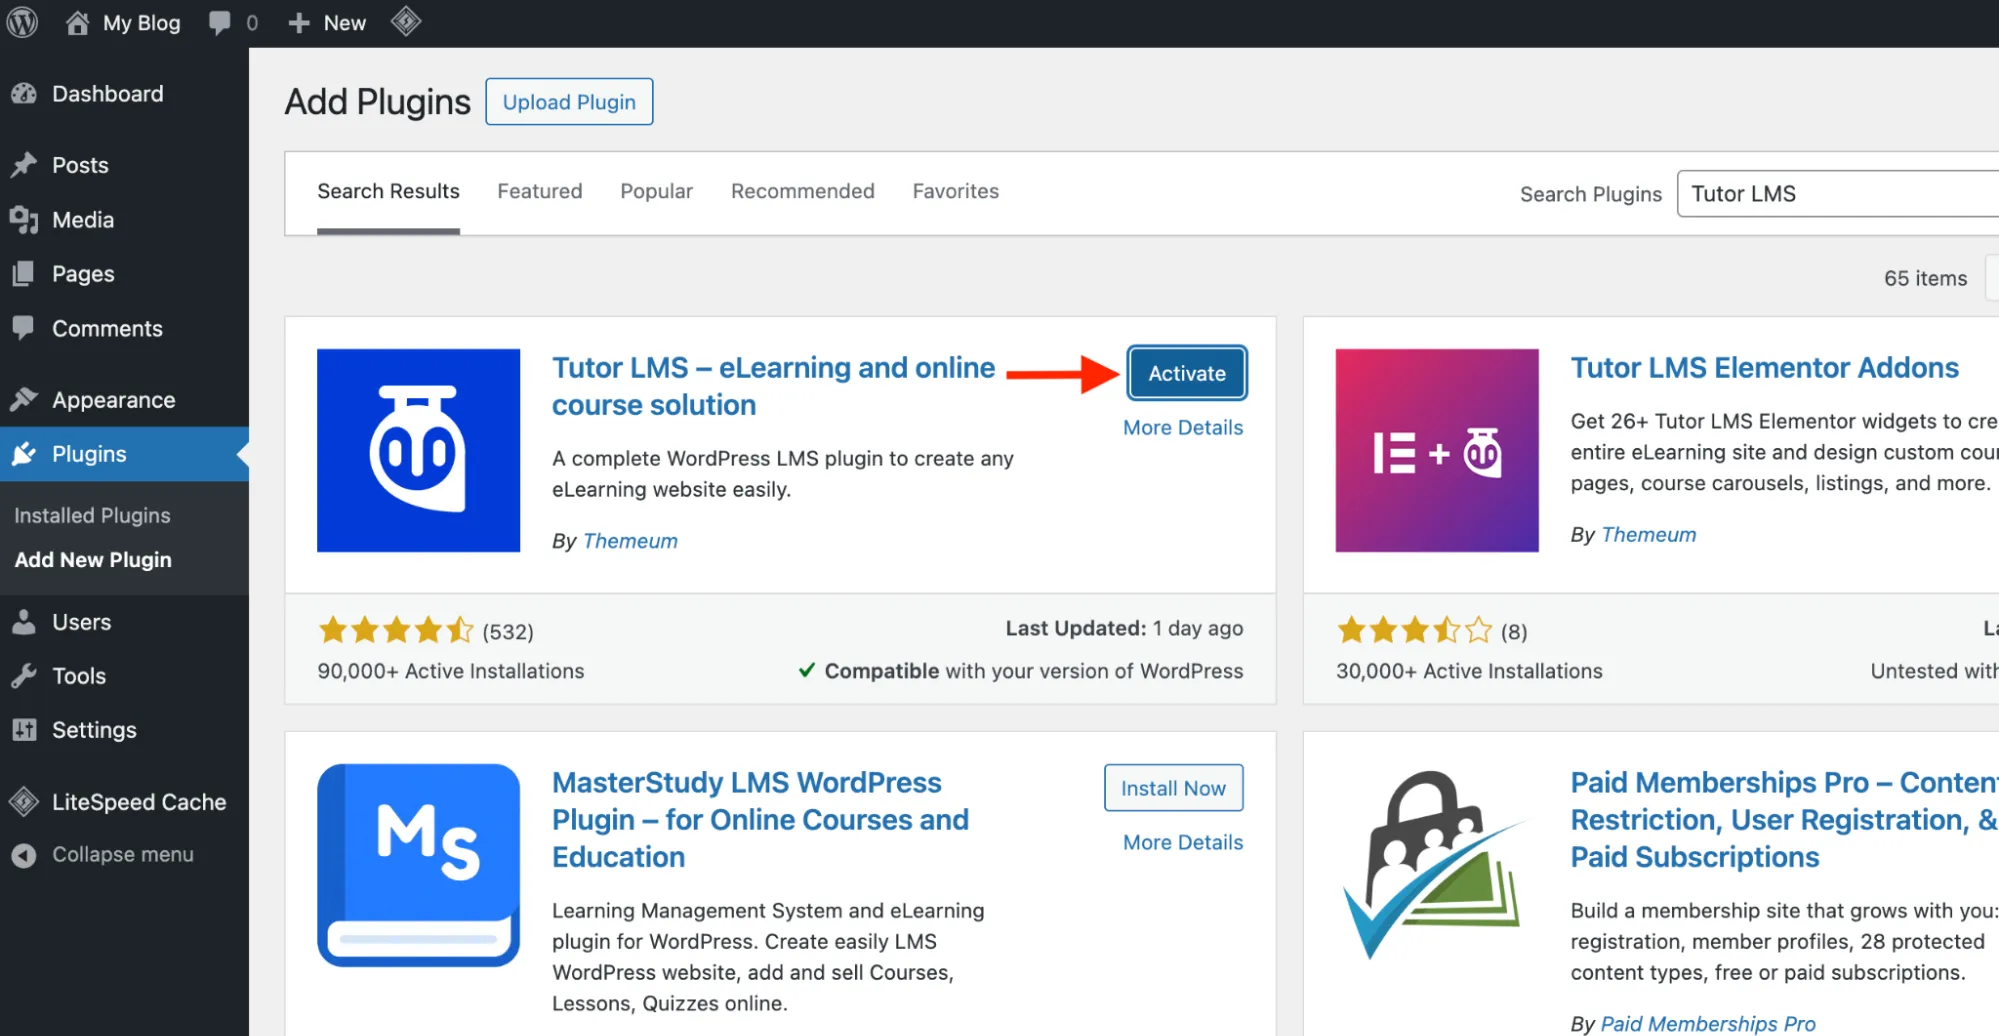Open Themeum author link under Tutor LMS eLearning
The image size is (1999, 1036).
[x=630, y=541]
